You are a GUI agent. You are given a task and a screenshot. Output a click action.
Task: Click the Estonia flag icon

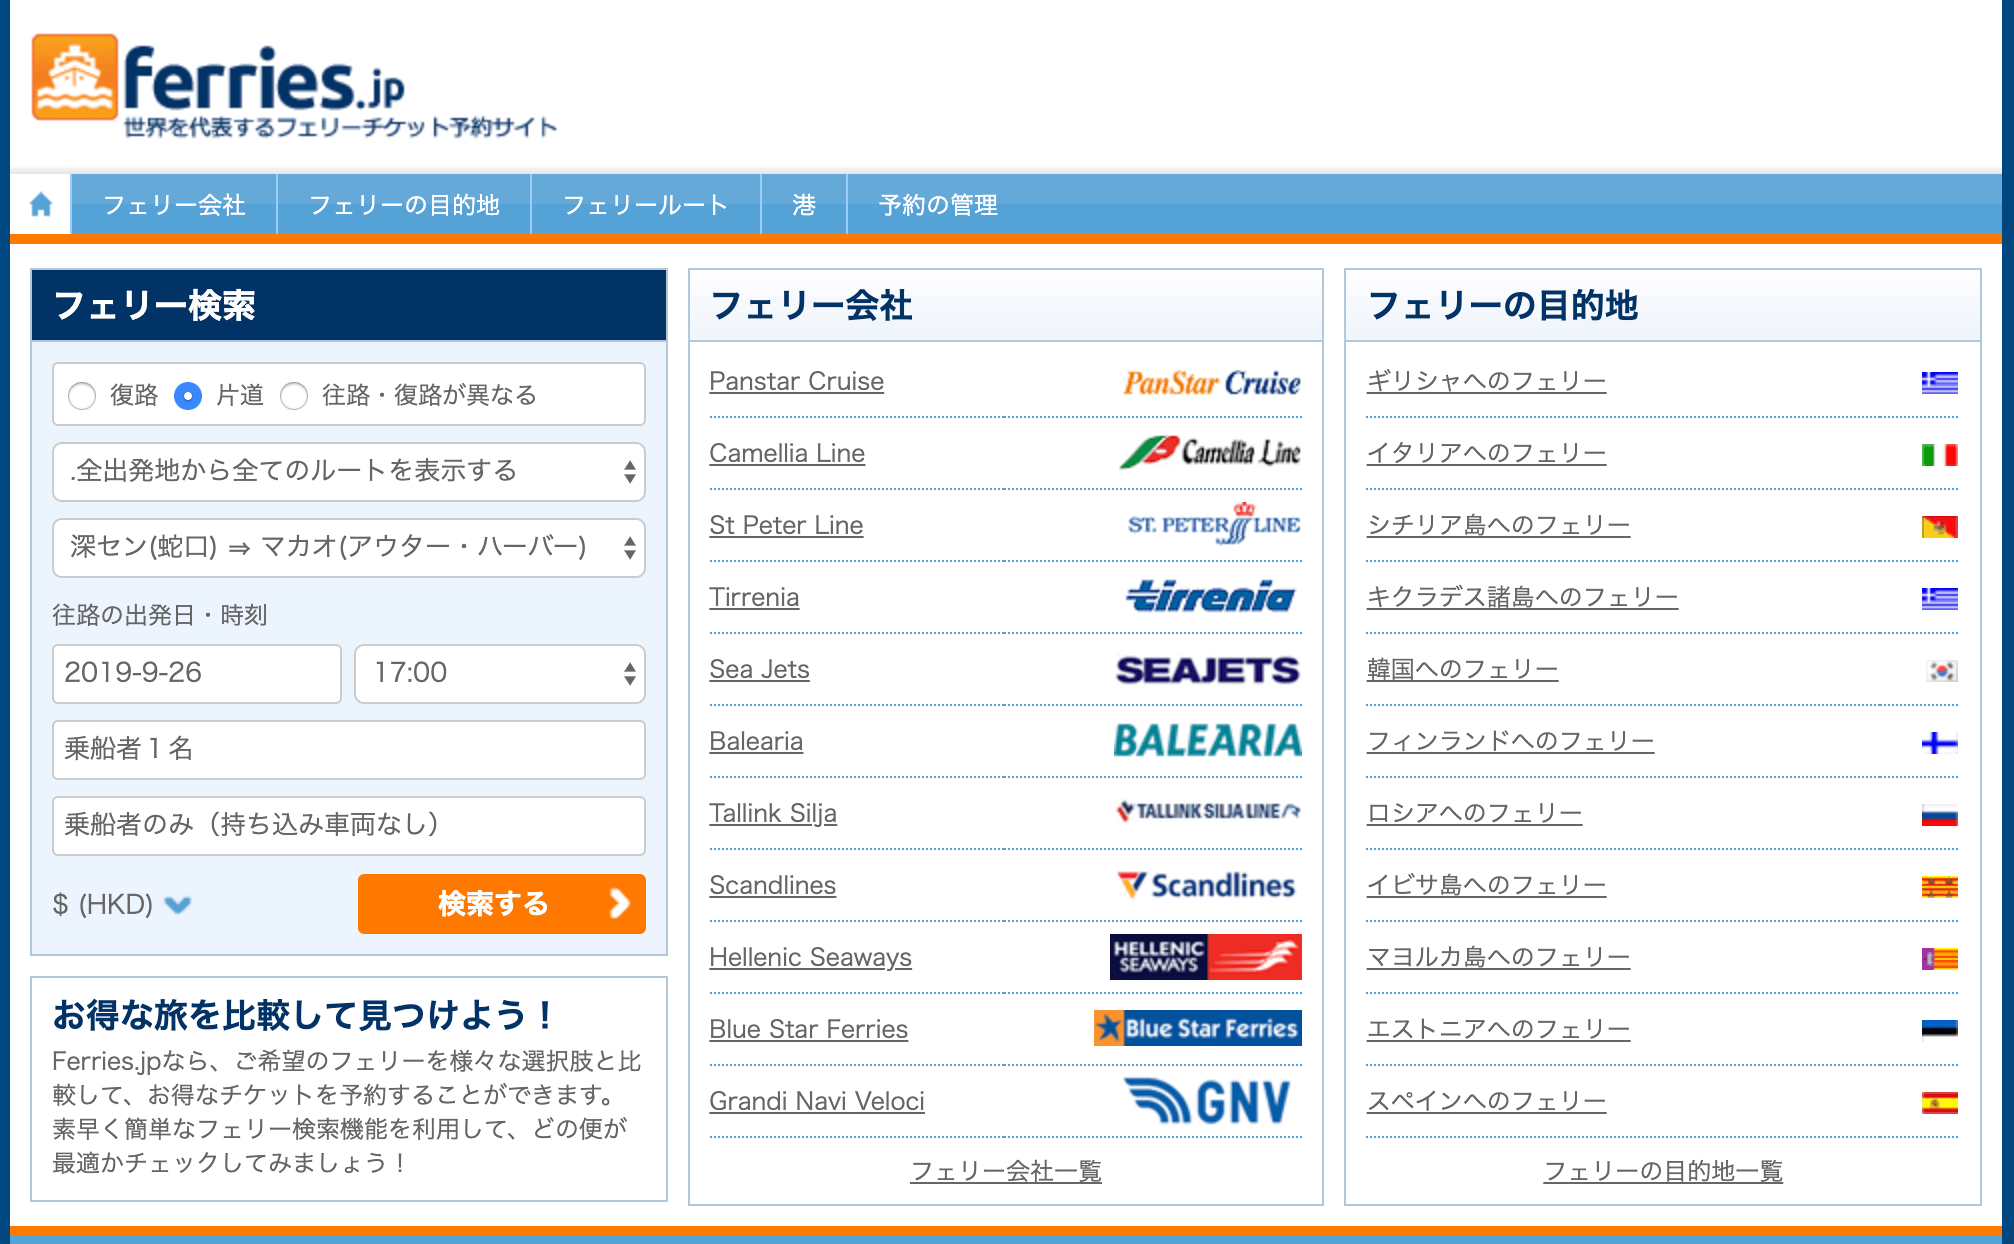coord(1939,1029)
